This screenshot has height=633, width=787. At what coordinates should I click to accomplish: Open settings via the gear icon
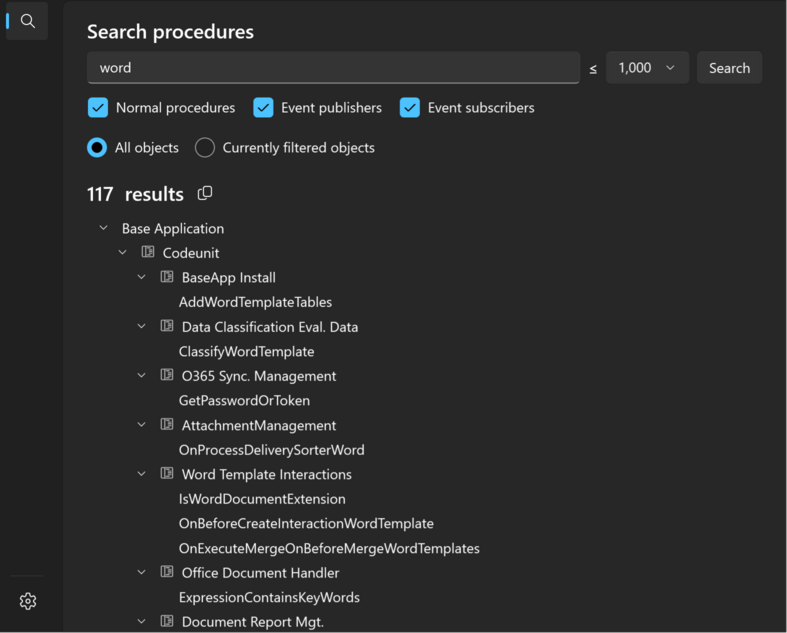[x=28, y=601]
